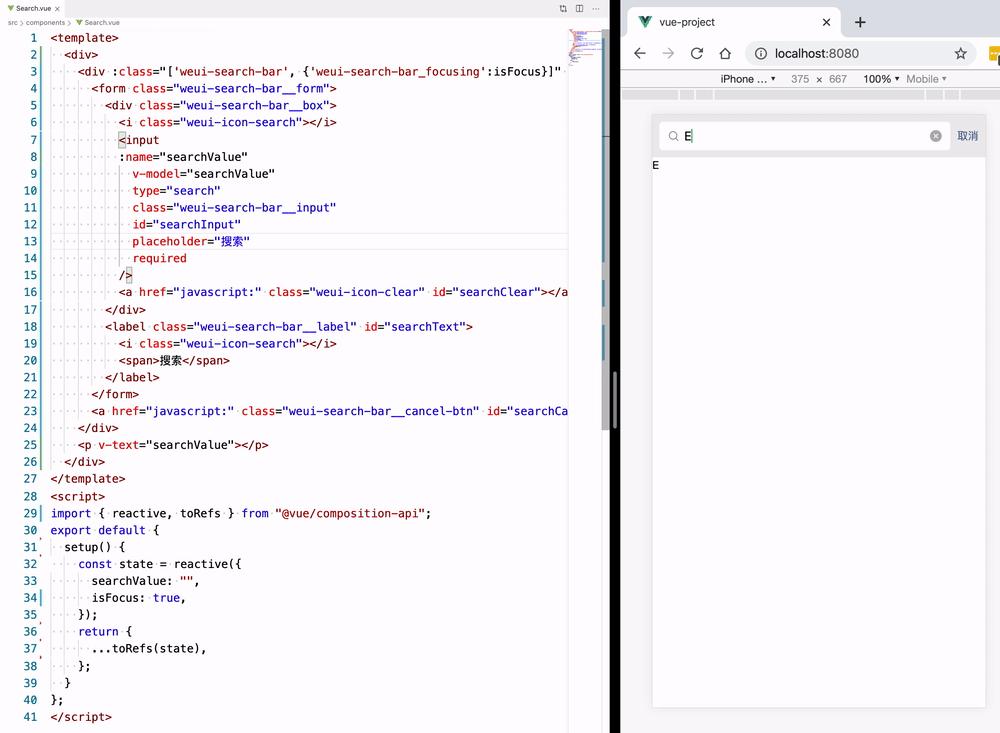Open the browser home page icon
The height and width of the screenshot is (733, 1000).
[x=725, y=53]
